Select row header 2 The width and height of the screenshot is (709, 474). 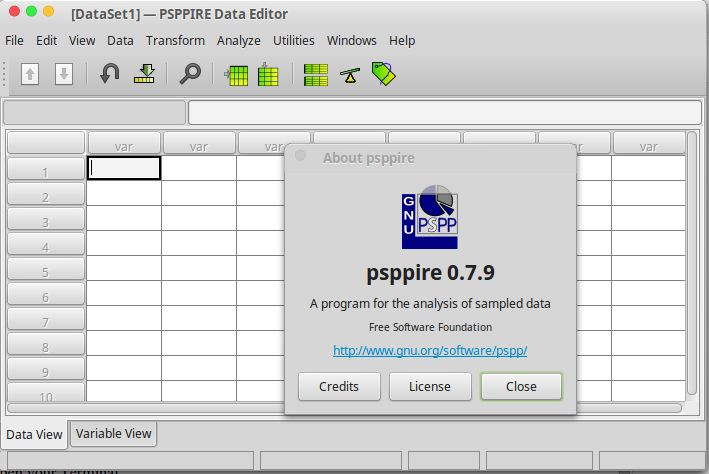(x=46, y=194)
